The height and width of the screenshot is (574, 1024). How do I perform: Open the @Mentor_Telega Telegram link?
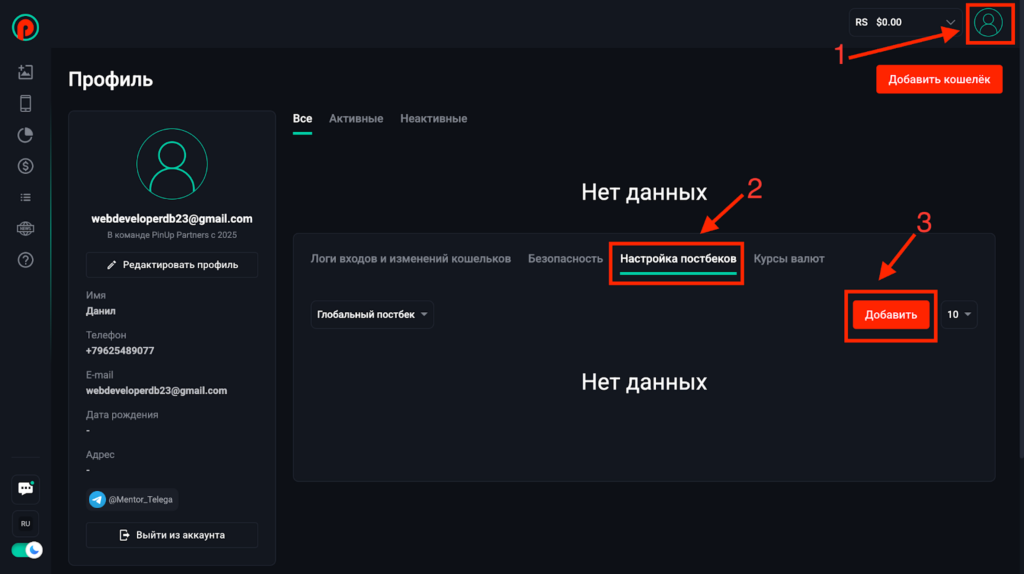click(x=132, y=500)
